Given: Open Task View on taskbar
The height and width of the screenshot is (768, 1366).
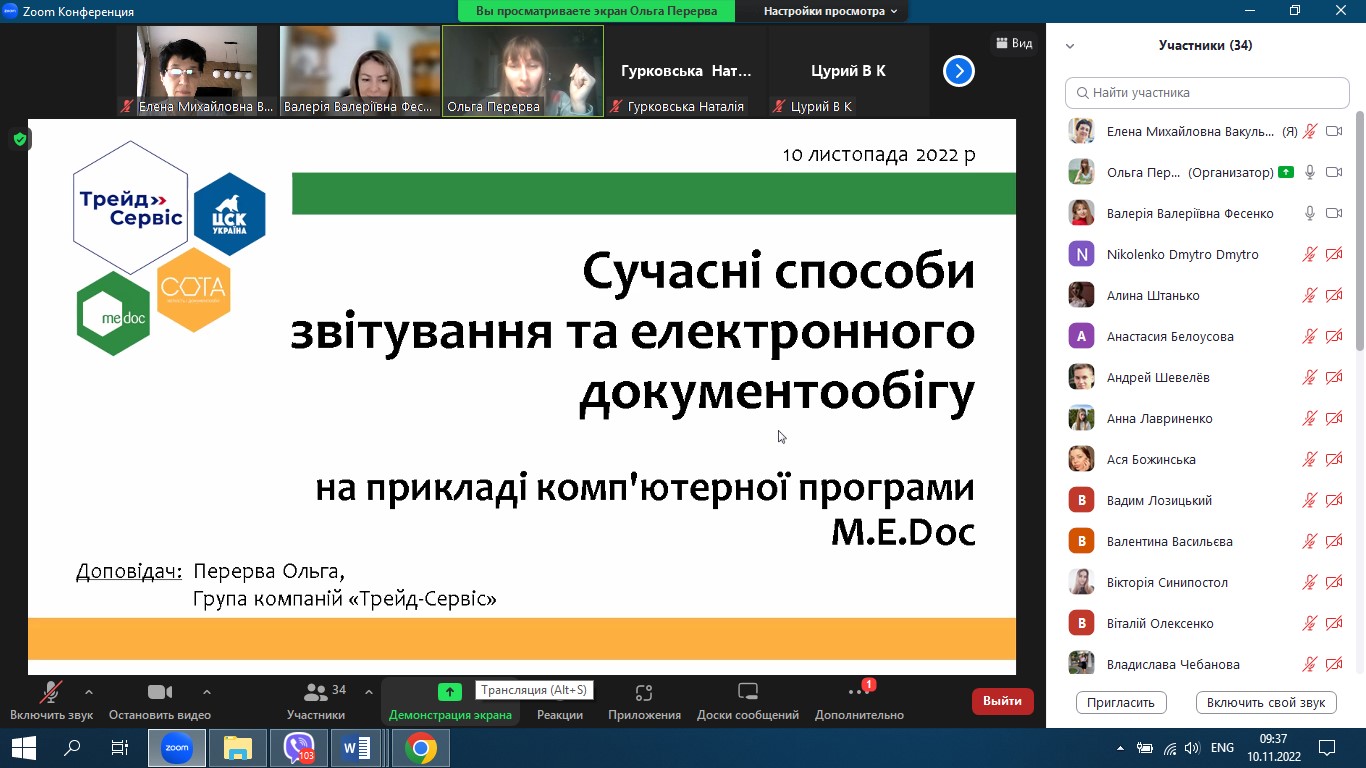Looking at the screenshot, I should (x=119, y=748).
